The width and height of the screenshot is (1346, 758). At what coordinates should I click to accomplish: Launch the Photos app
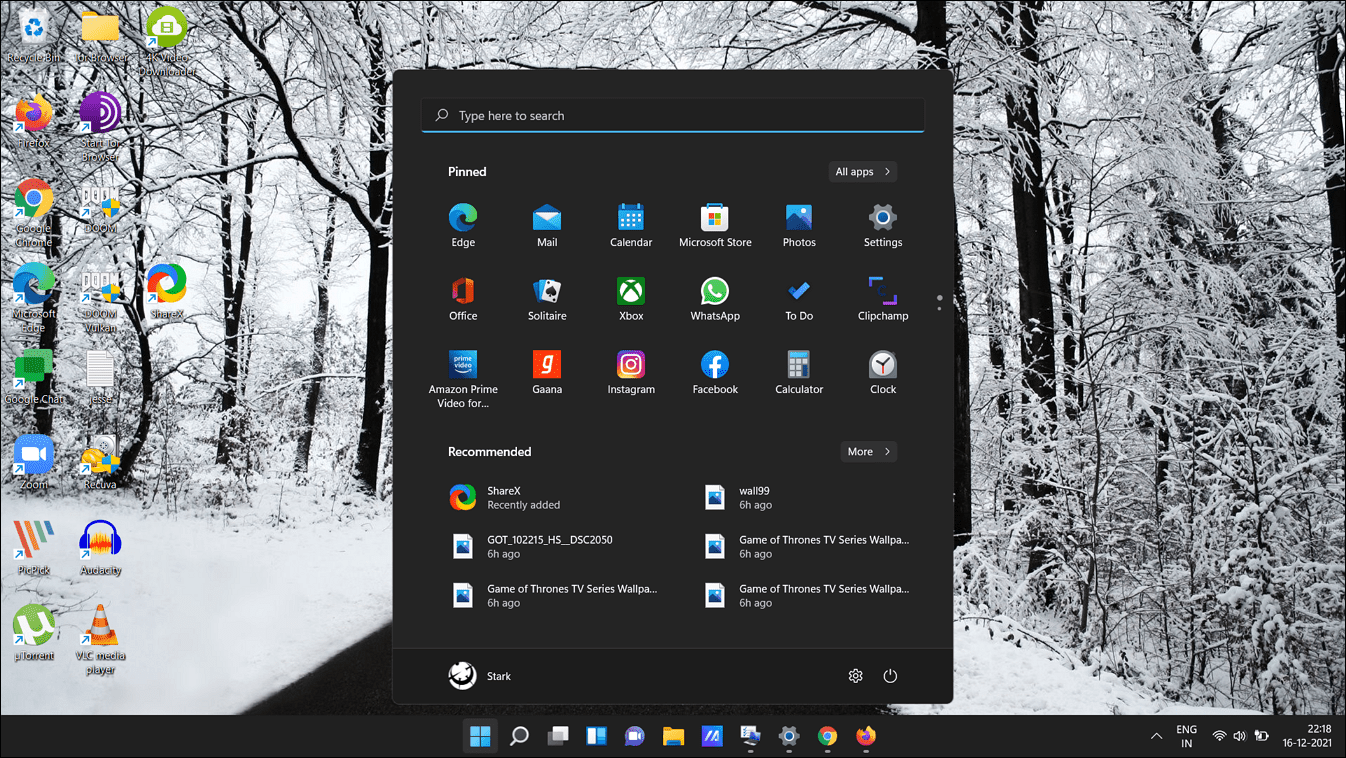pyautogui.click(x=799, y=226)
